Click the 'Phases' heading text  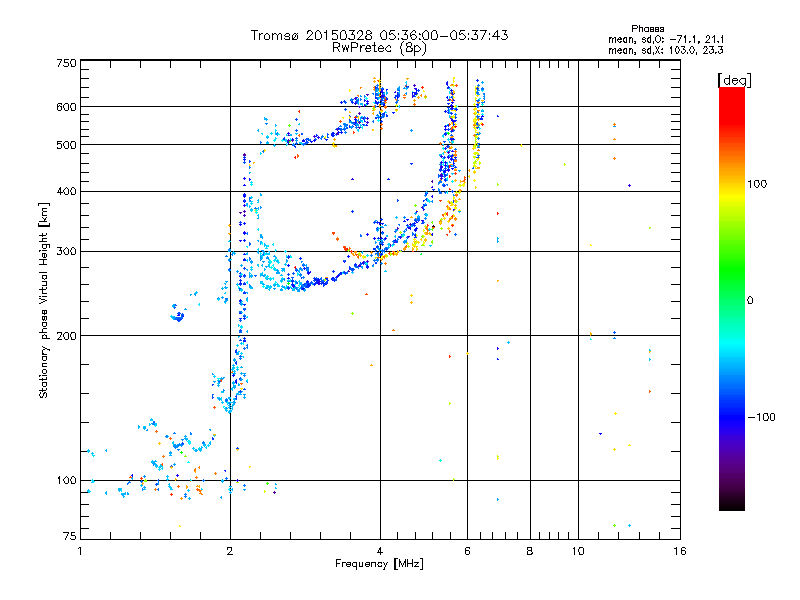click(x=647, y=29)
